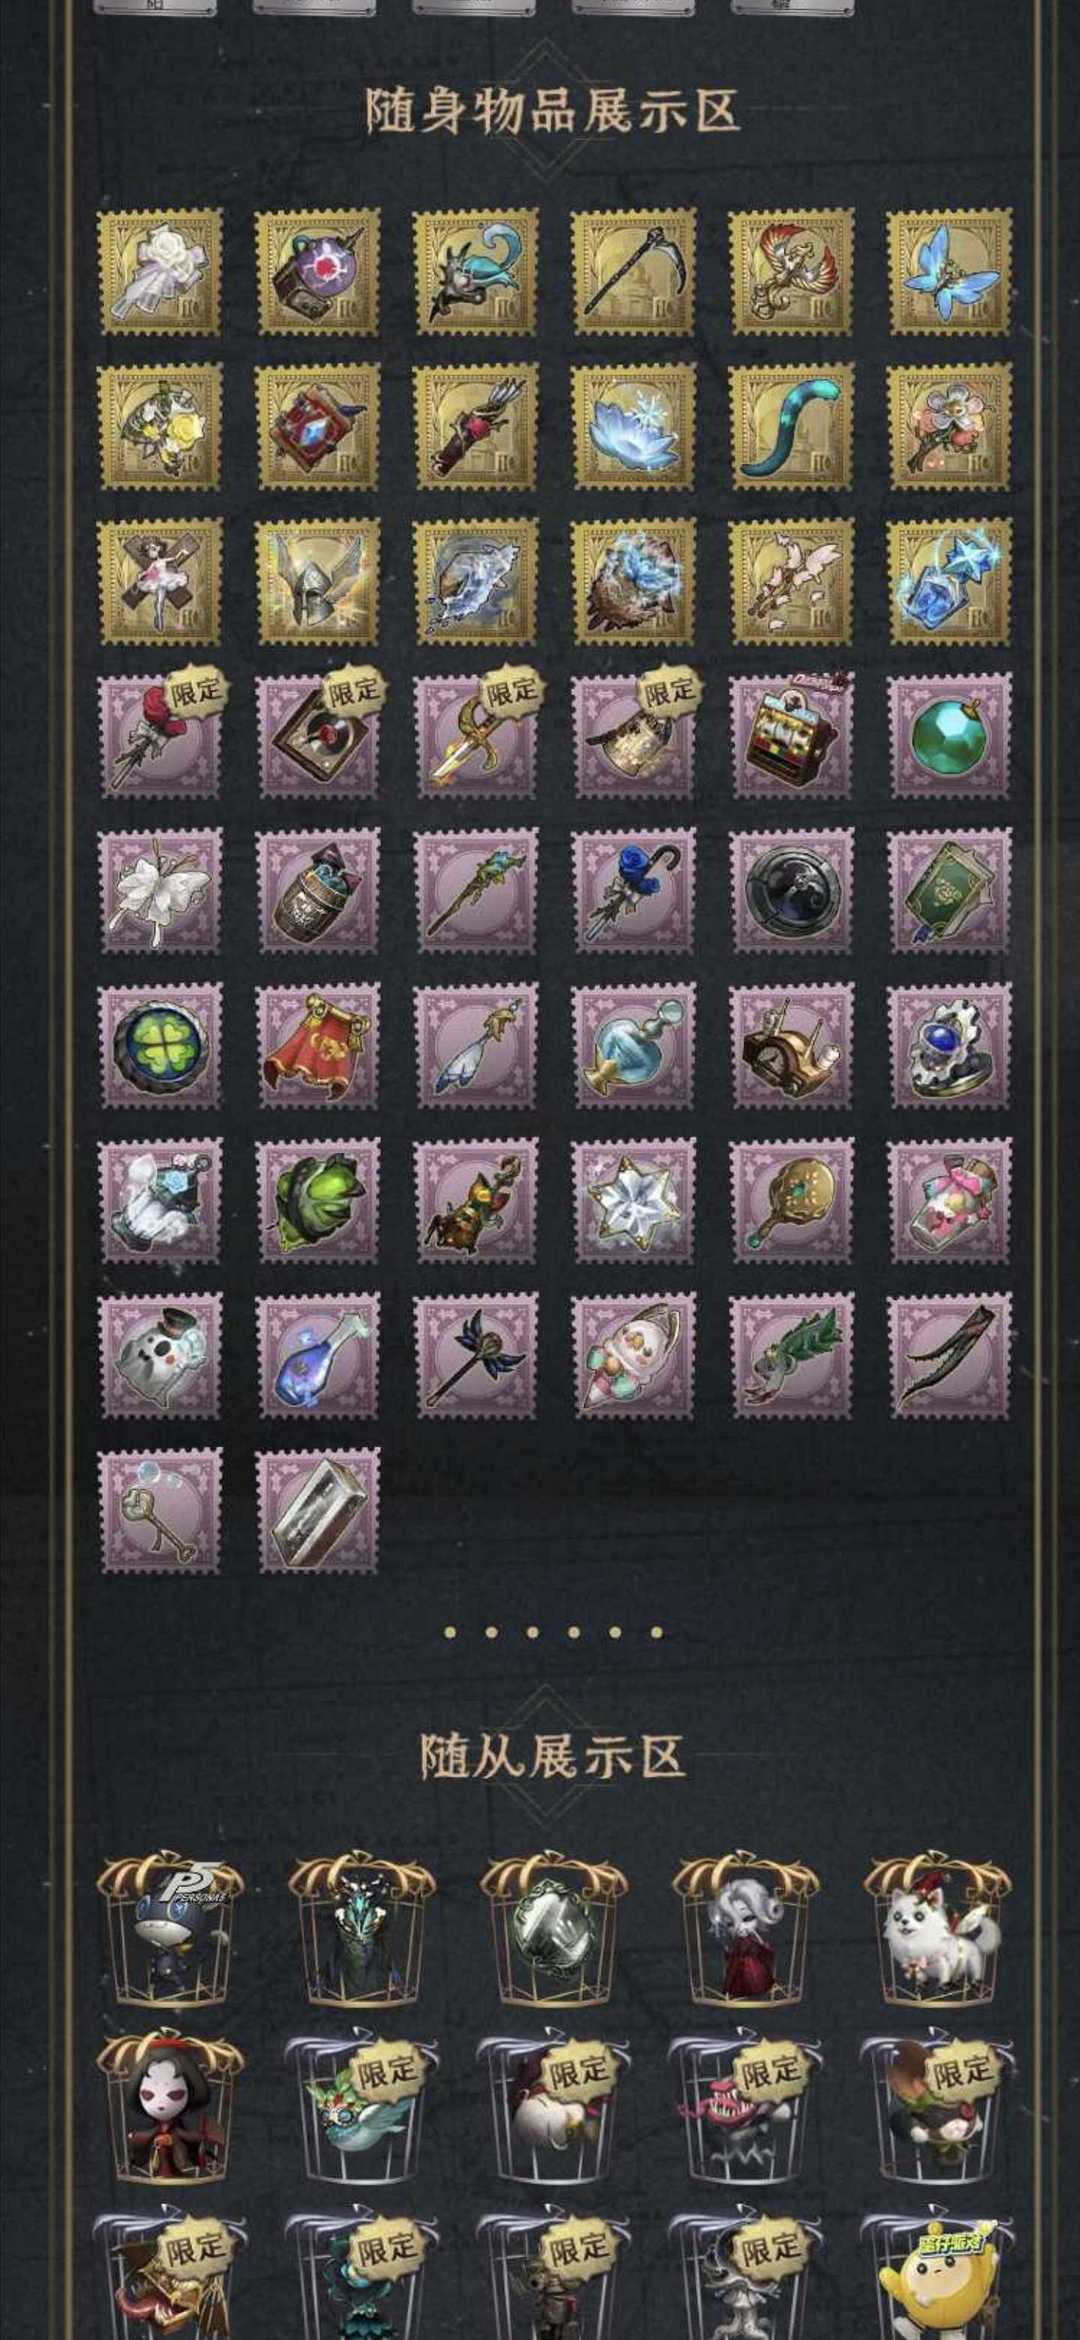Choose the red kimono doll pet
This screenshot has height=2340, width=1080.
tap(170, 2107)
